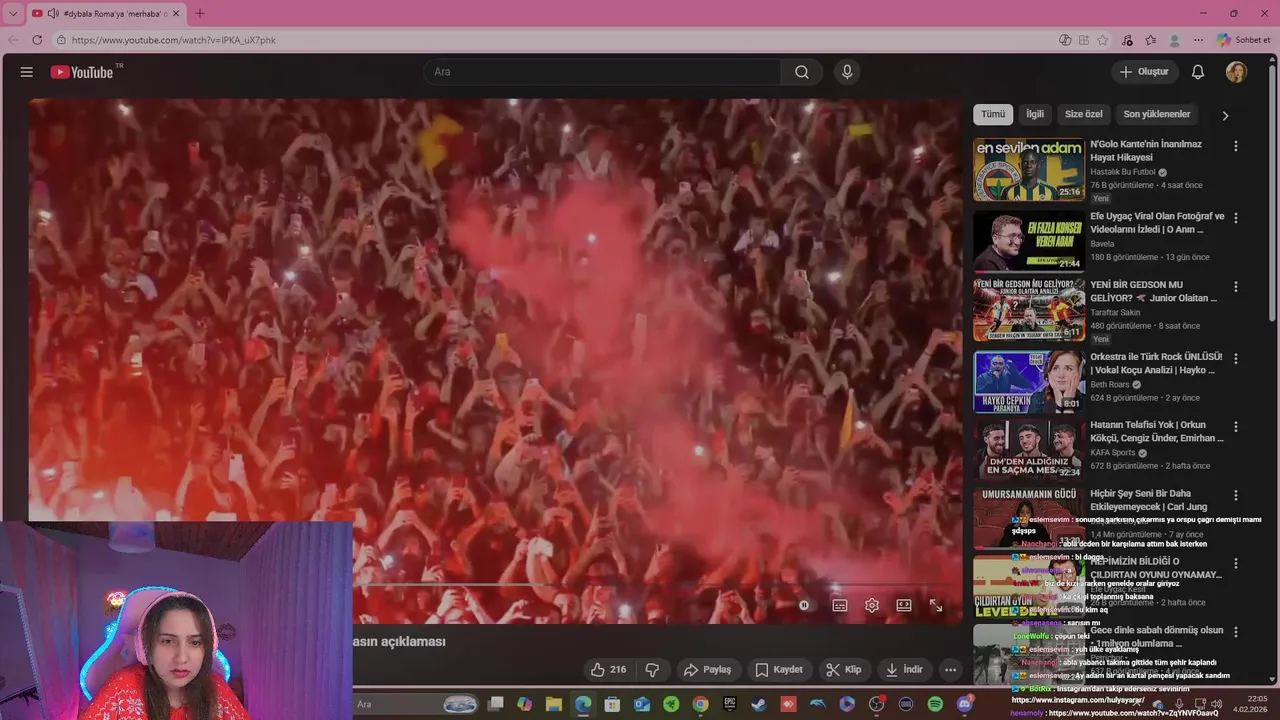Toggle theater mode in the player
1280x720 pixels.
click(904, 605)
